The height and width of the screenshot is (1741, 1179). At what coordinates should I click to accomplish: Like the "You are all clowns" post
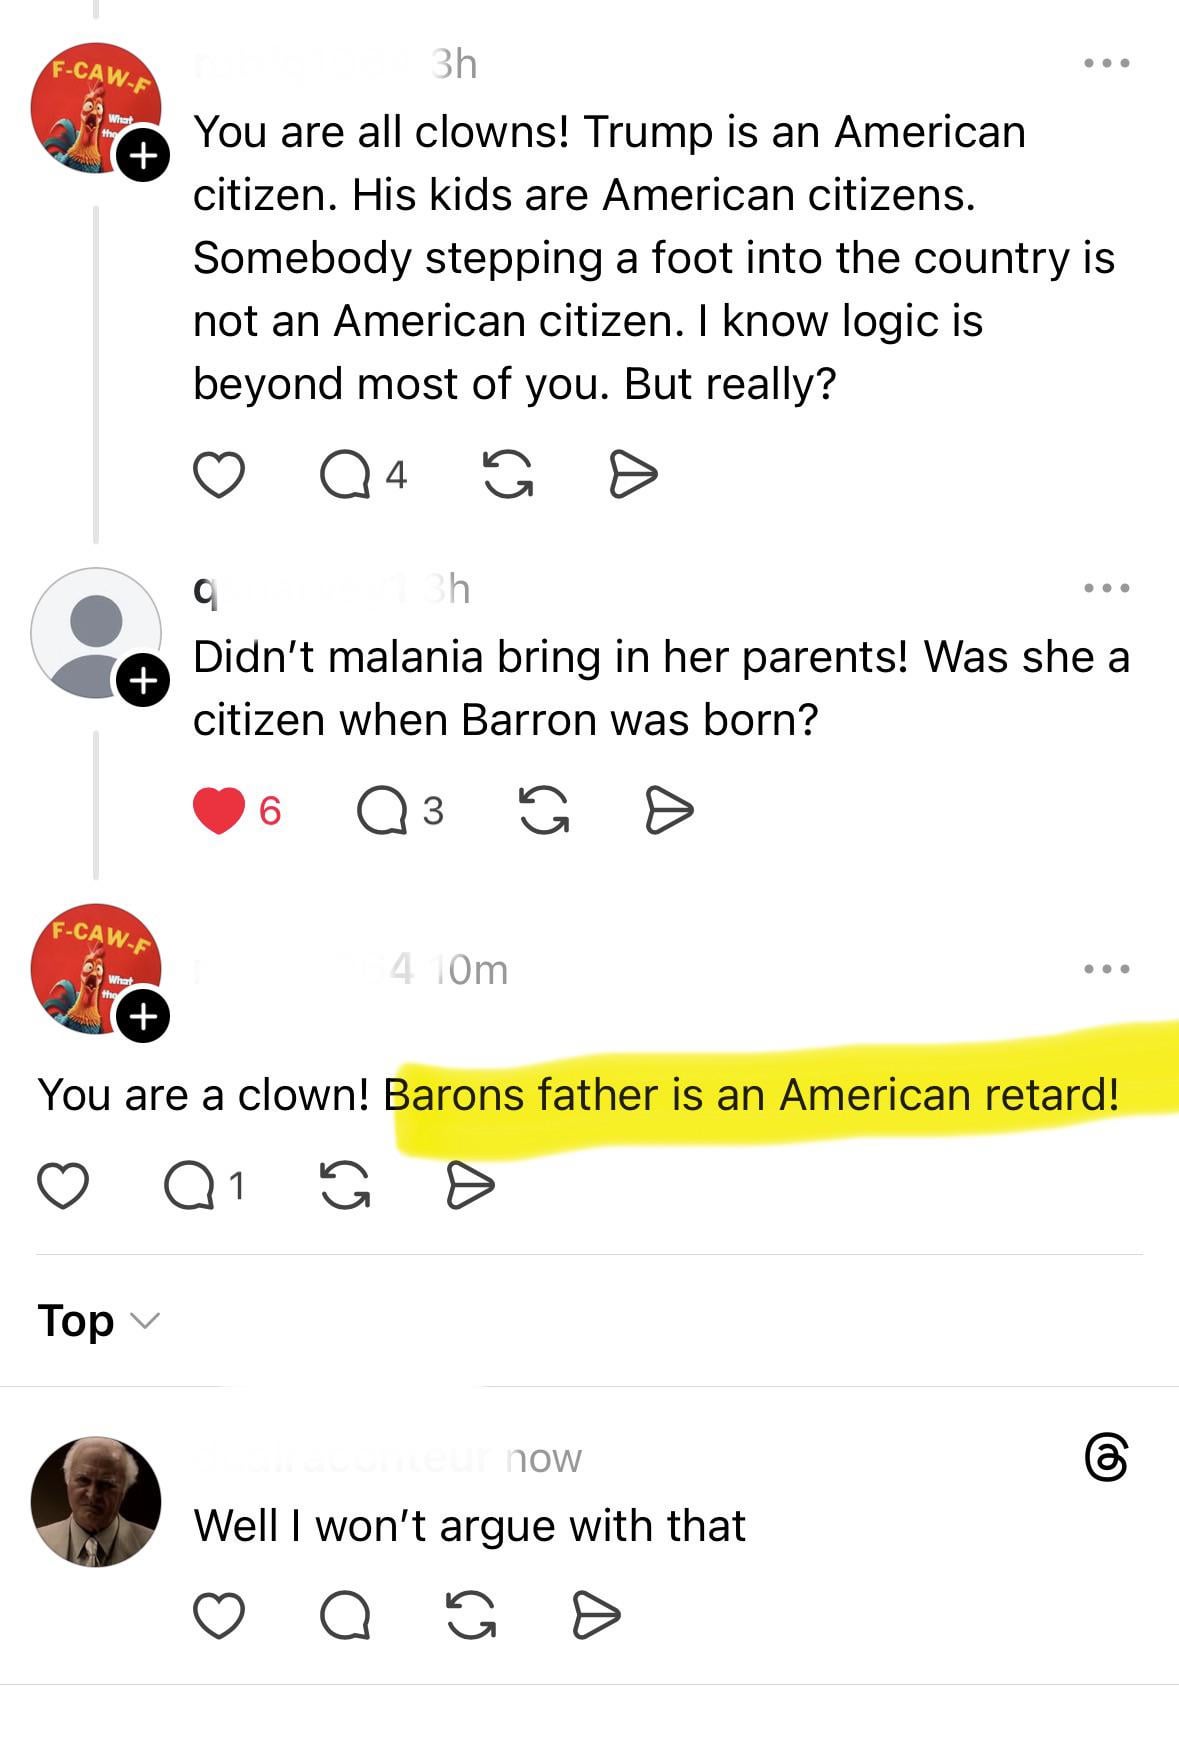pyautogui.click(x=218, y=474)
